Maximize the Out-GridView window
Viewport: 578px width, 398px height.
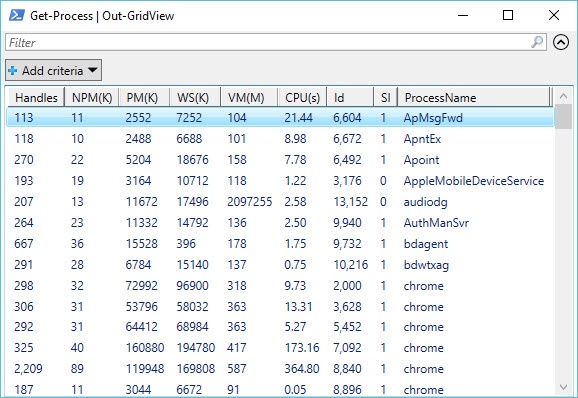[x=508, y=15]
